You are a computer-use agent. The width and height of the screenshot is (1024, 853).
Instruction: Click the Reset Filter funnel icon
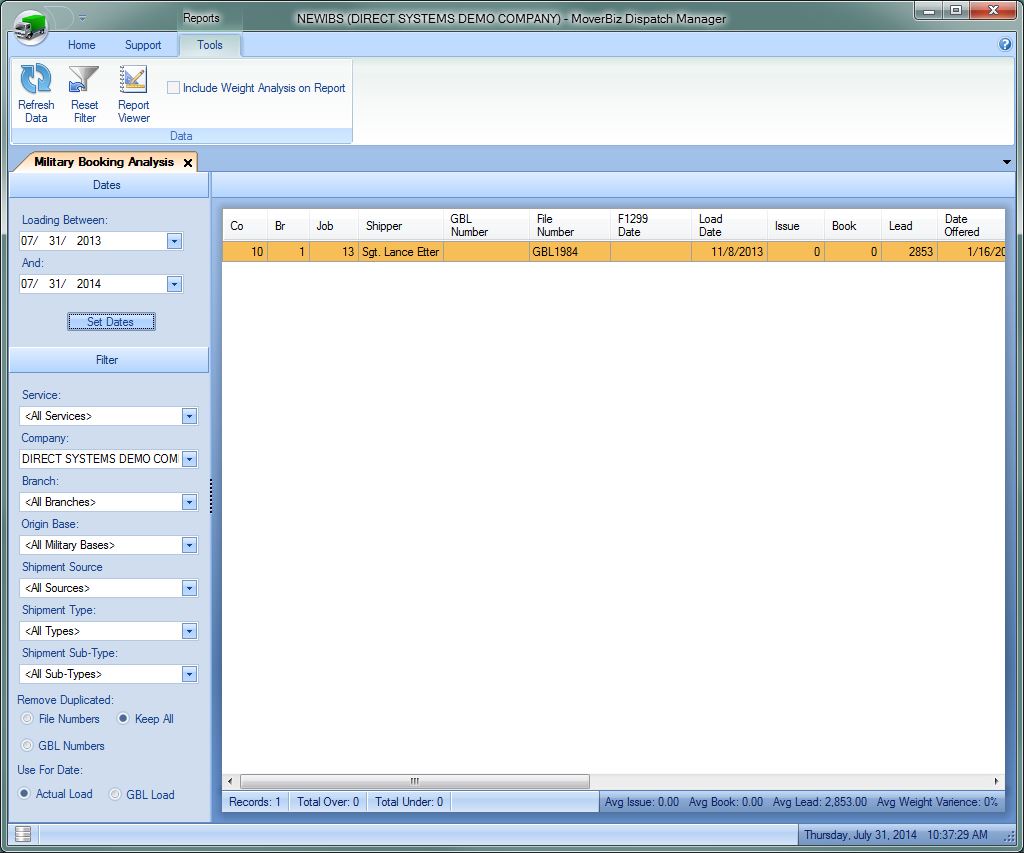(x=84, y=80)
